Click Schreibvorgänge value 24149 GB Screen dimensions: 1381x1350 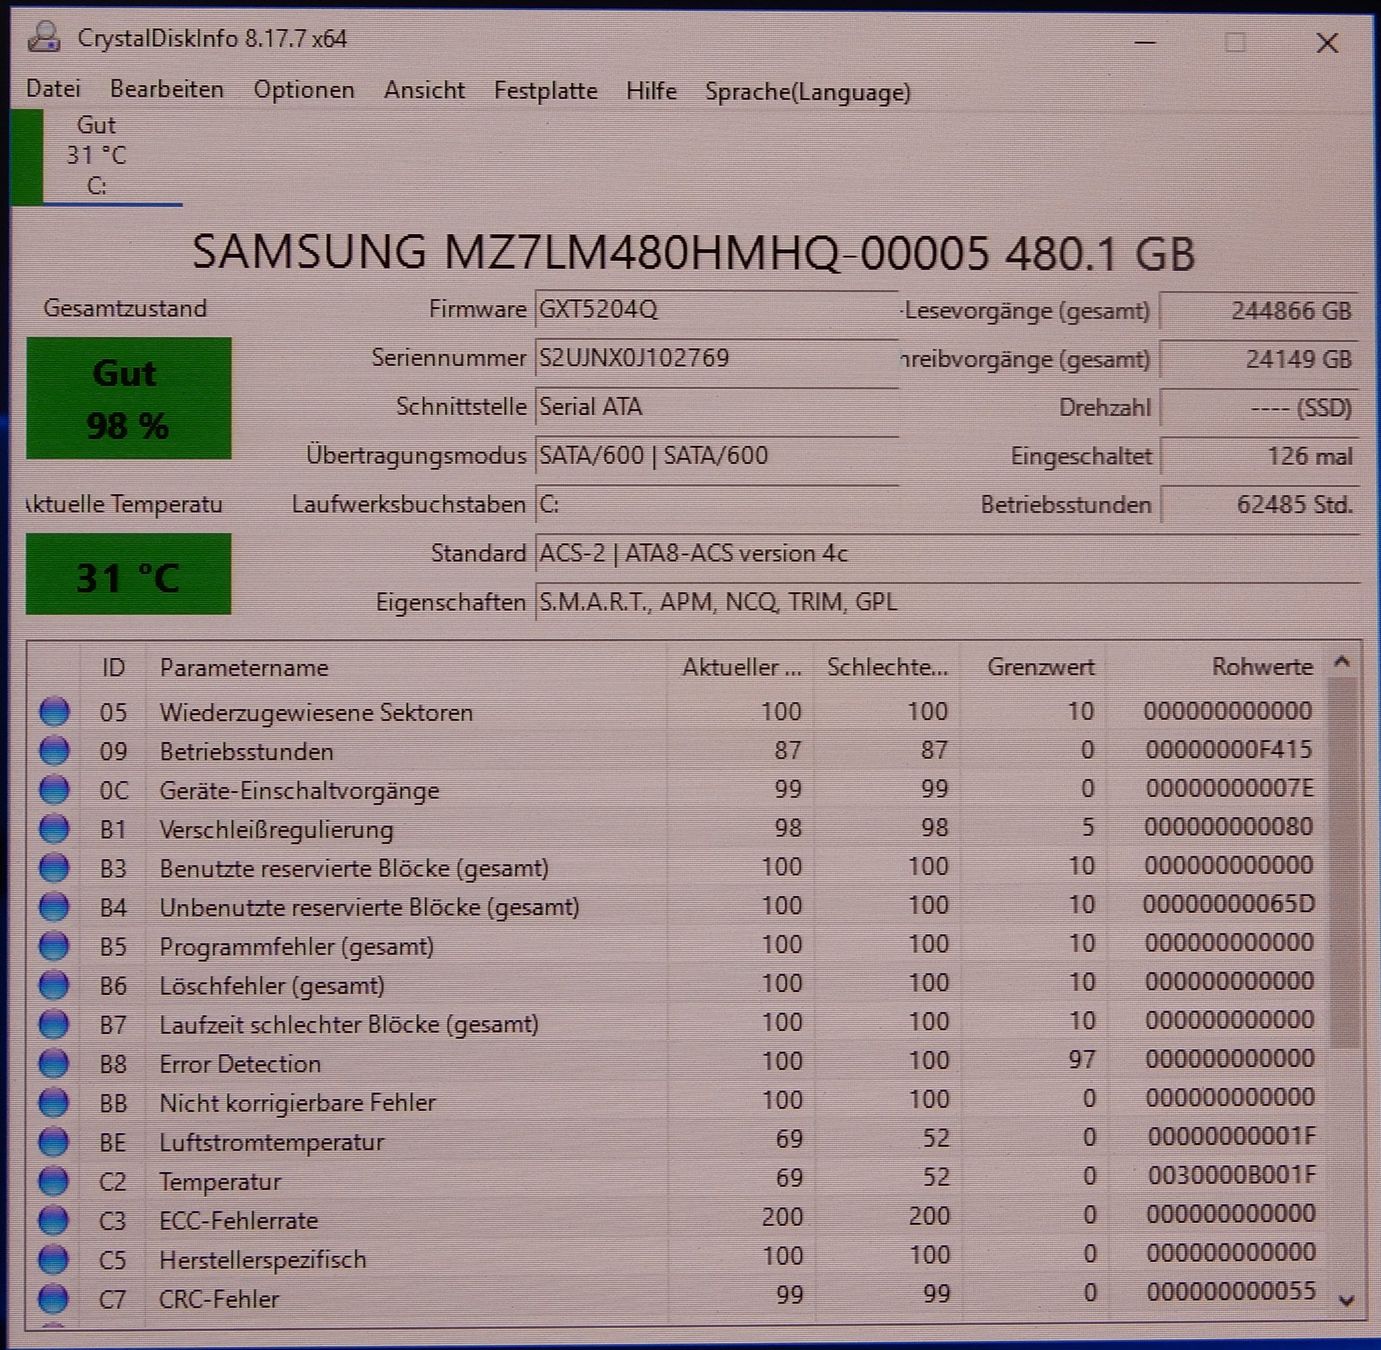click(x=1259, y=359)
